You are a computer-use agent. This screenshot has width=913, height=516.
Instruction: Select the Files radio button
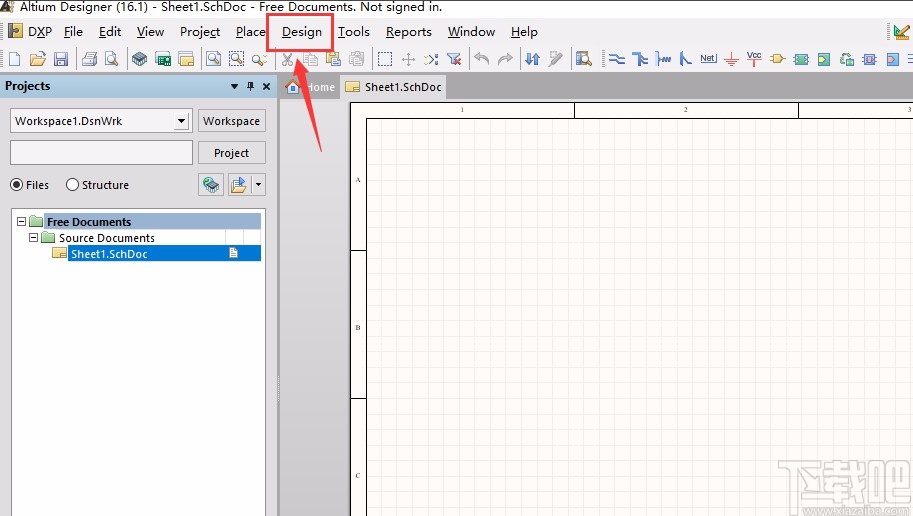(17, 185)
